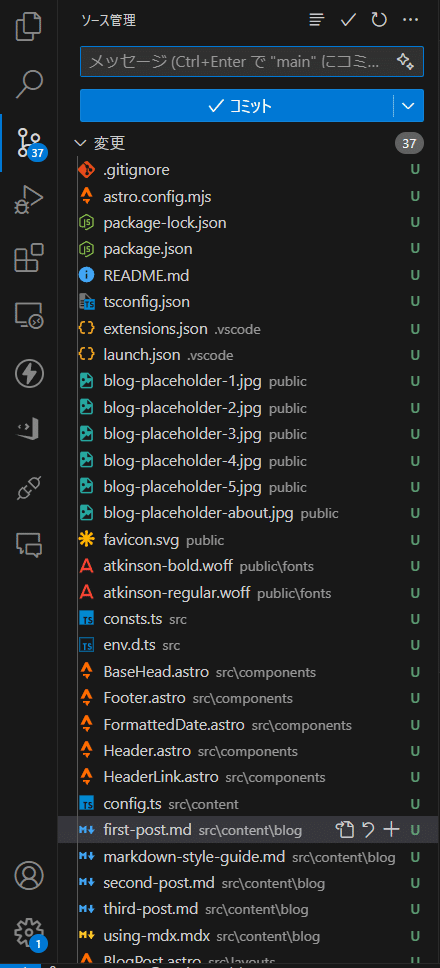Click the checkmark commit icon in header
This screenshot has width=440, height=968.
(349, 20)
